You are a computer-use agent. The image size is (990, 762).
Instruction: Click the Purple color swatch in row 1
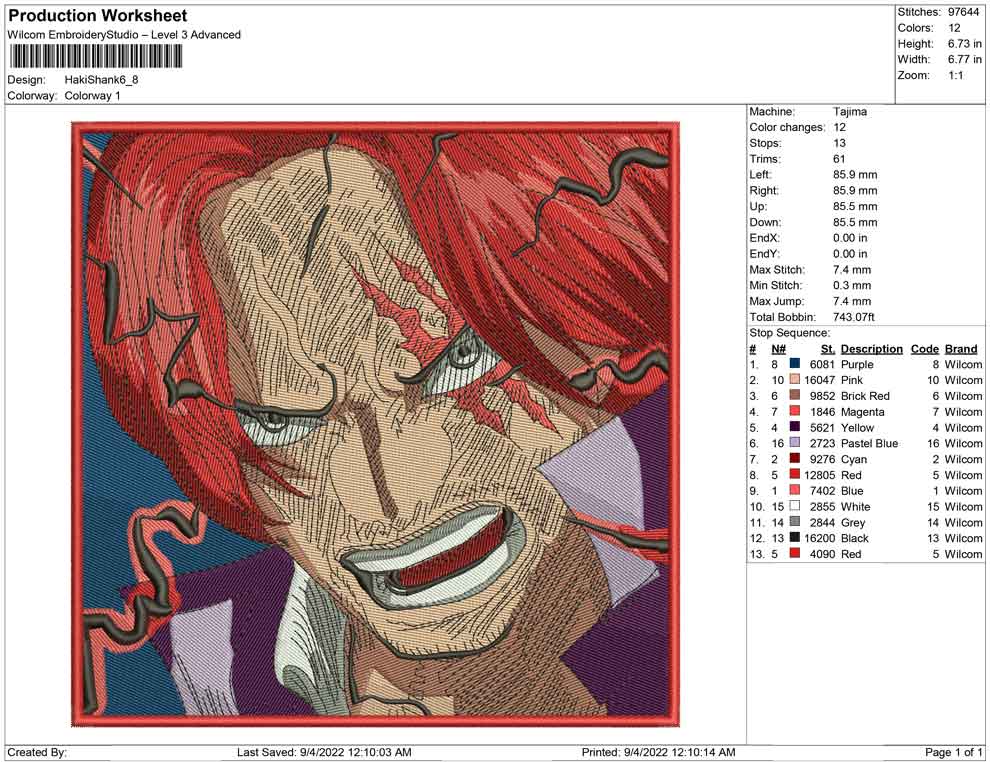point(794,364)
